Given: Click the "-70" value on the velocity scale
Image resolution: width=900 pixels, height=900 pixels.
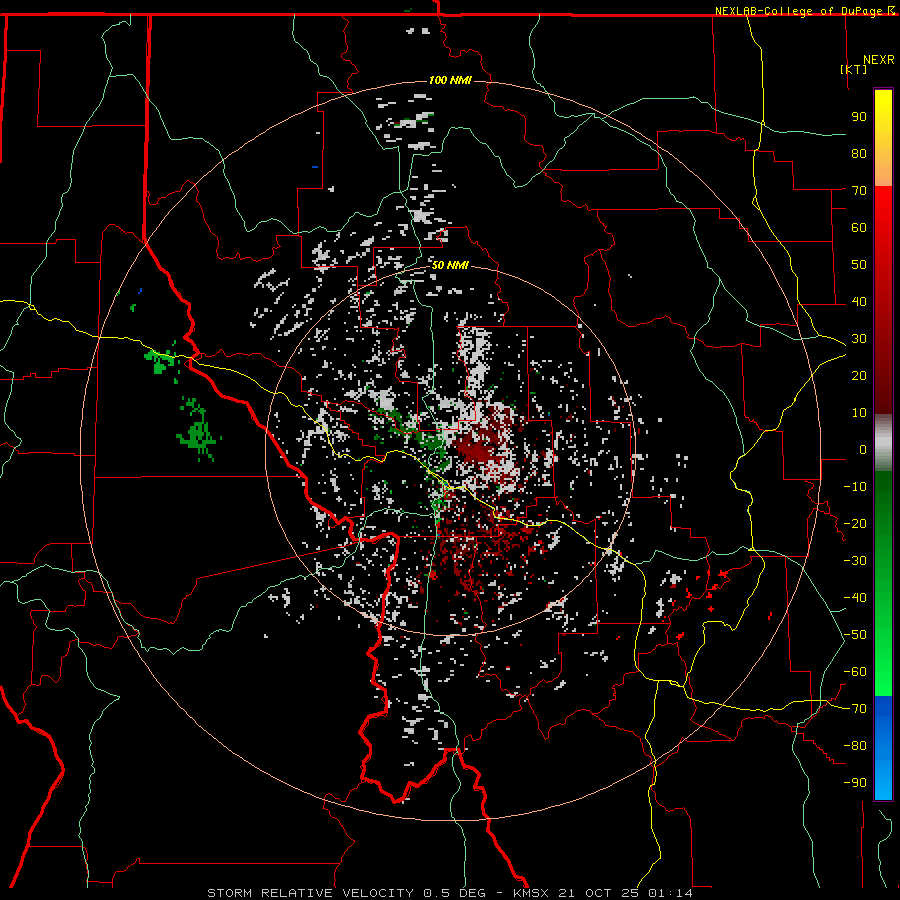Looking at the screenshot, I should click(855, 709).
